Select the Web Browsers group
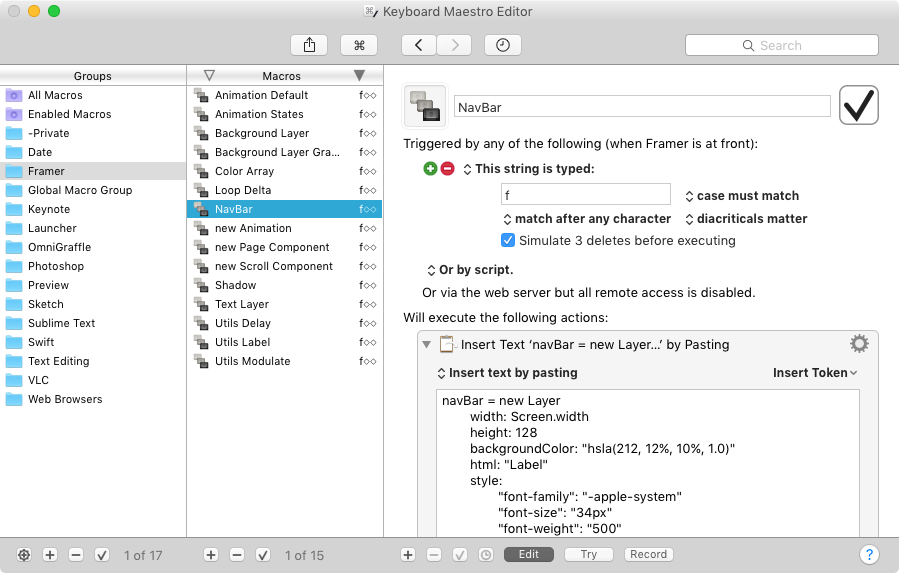The image size is (899, 573). 93,399
